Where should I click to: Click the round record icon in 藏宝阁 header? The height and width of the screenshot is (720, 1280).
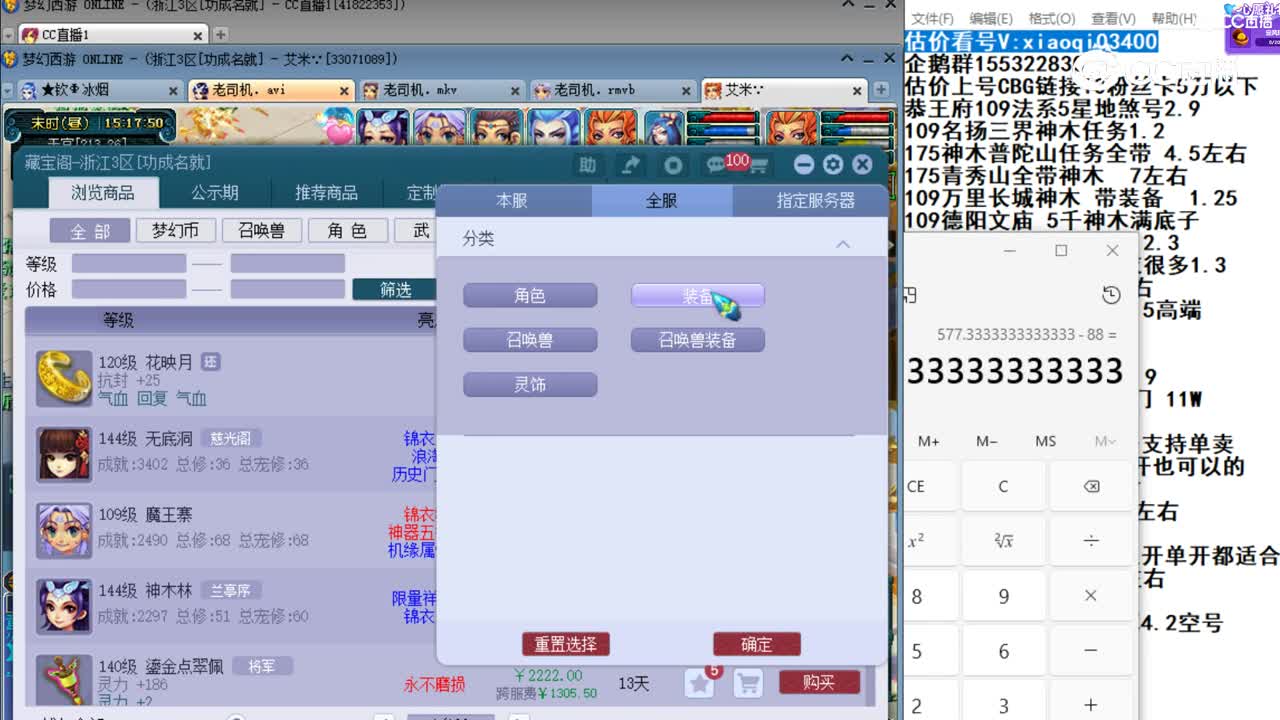tap(674, 165)
